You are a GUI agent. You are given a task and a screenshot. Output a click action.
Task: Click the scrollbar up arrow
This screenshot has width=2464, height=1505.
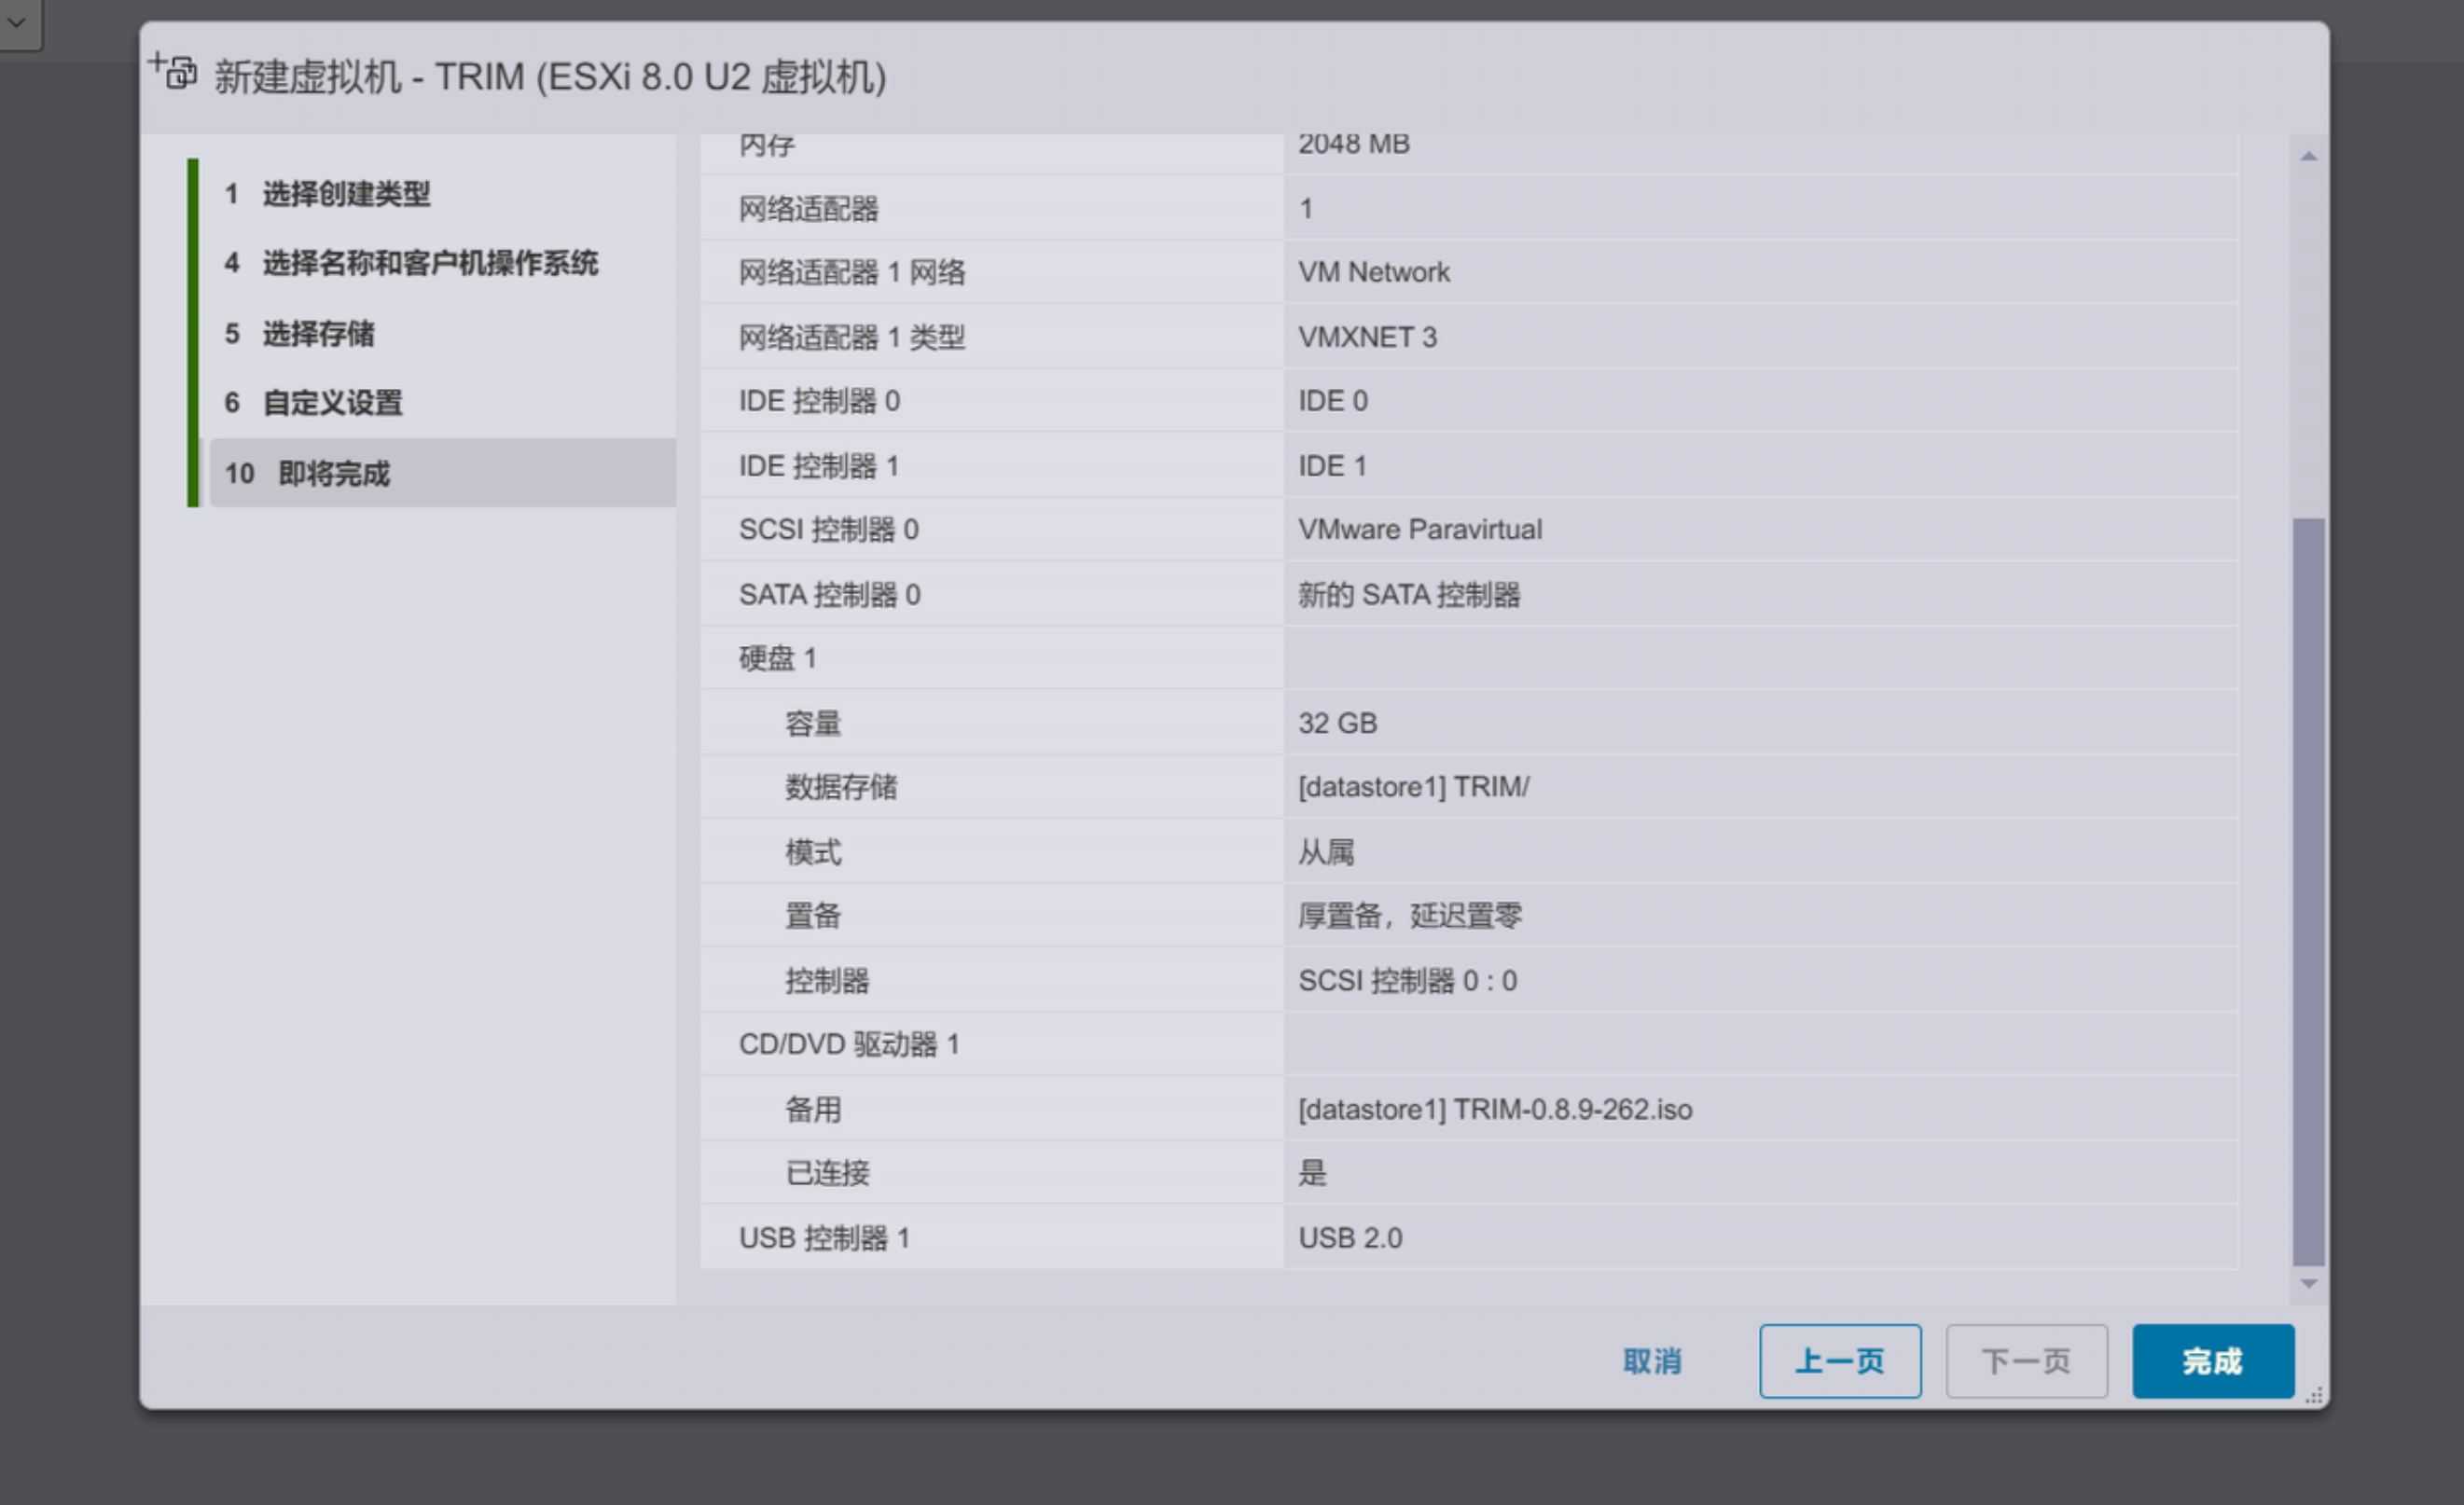coord(2309,156)
